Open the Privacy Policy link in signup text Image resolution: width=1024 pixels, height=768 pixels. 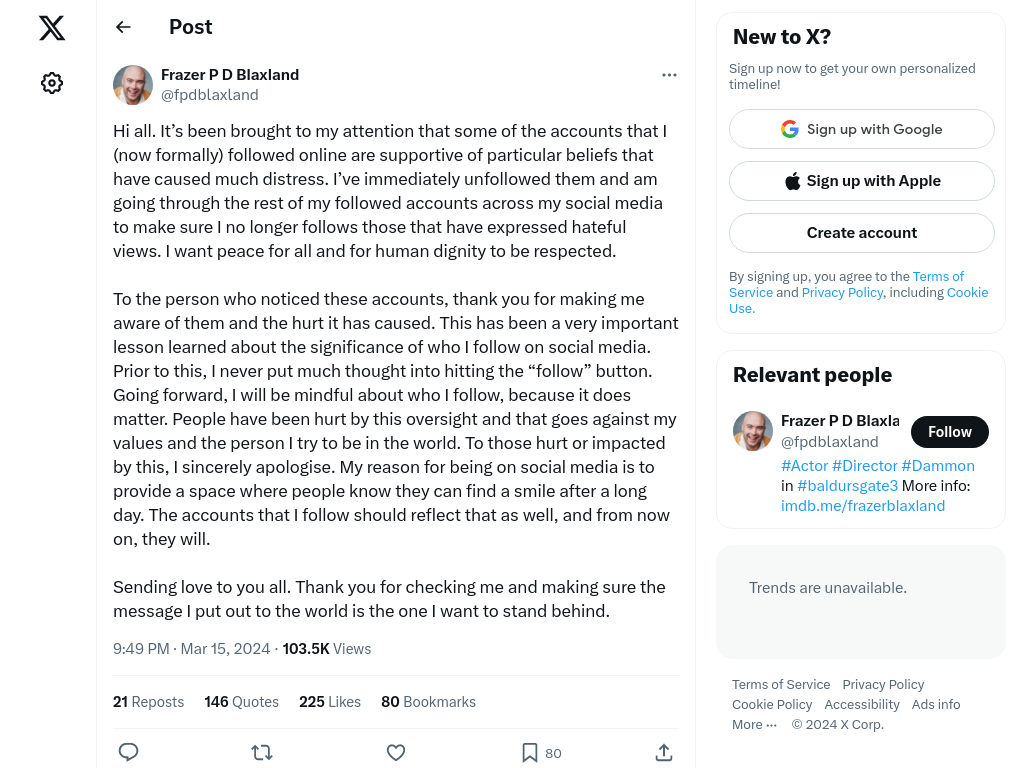click(x=842, y=293)
